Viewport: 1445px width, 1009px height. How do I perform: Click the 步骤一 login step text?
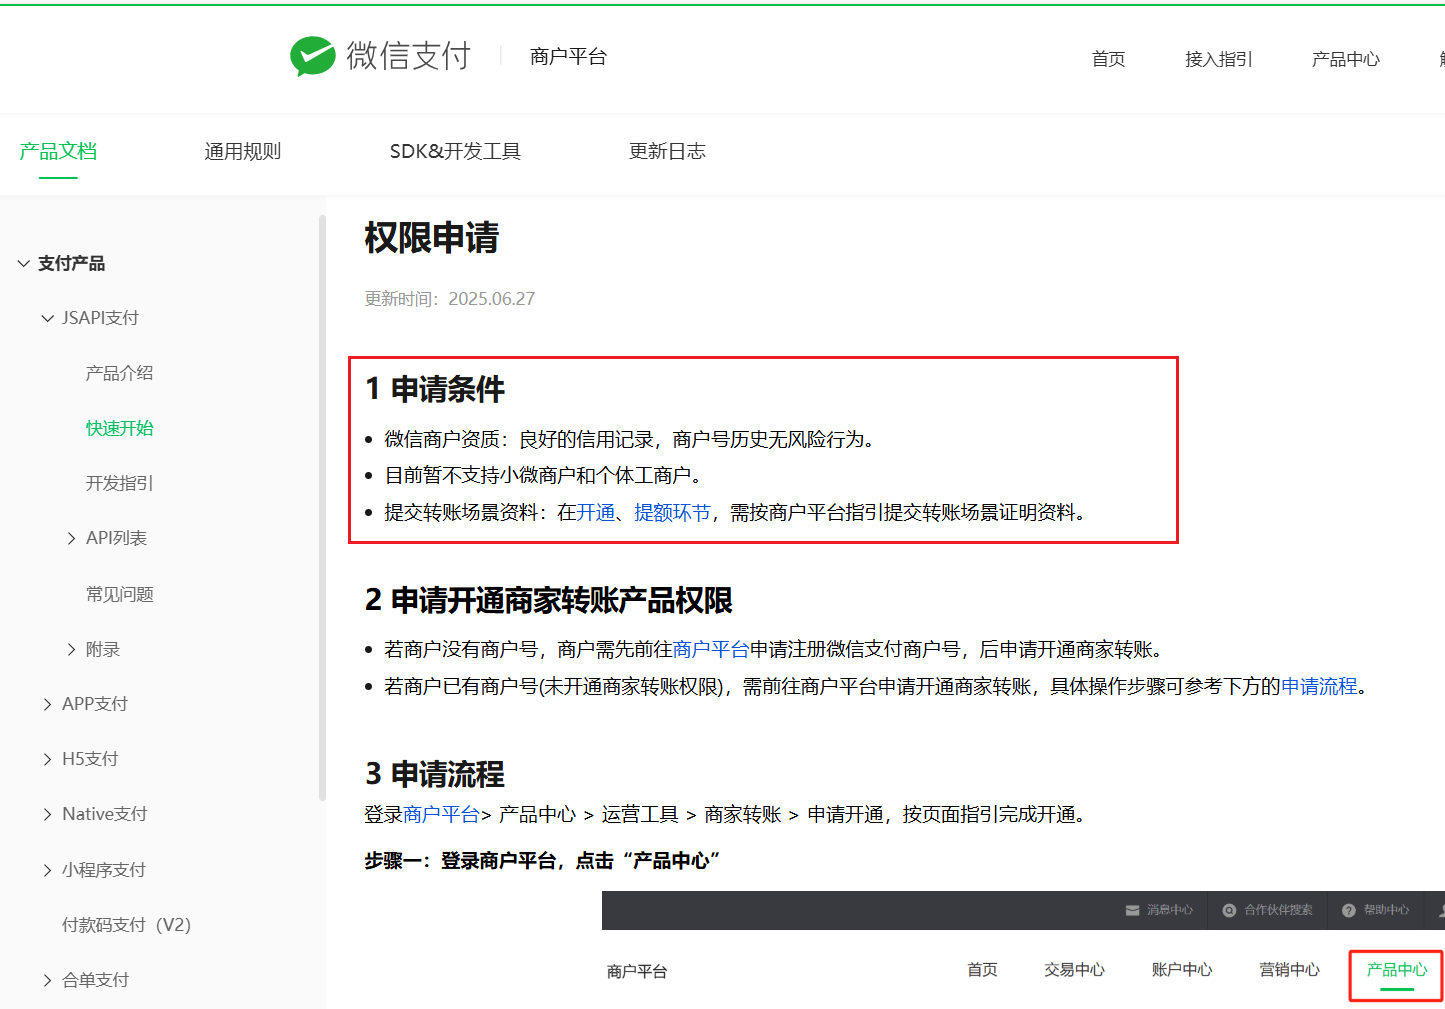(x=542, y=860)
